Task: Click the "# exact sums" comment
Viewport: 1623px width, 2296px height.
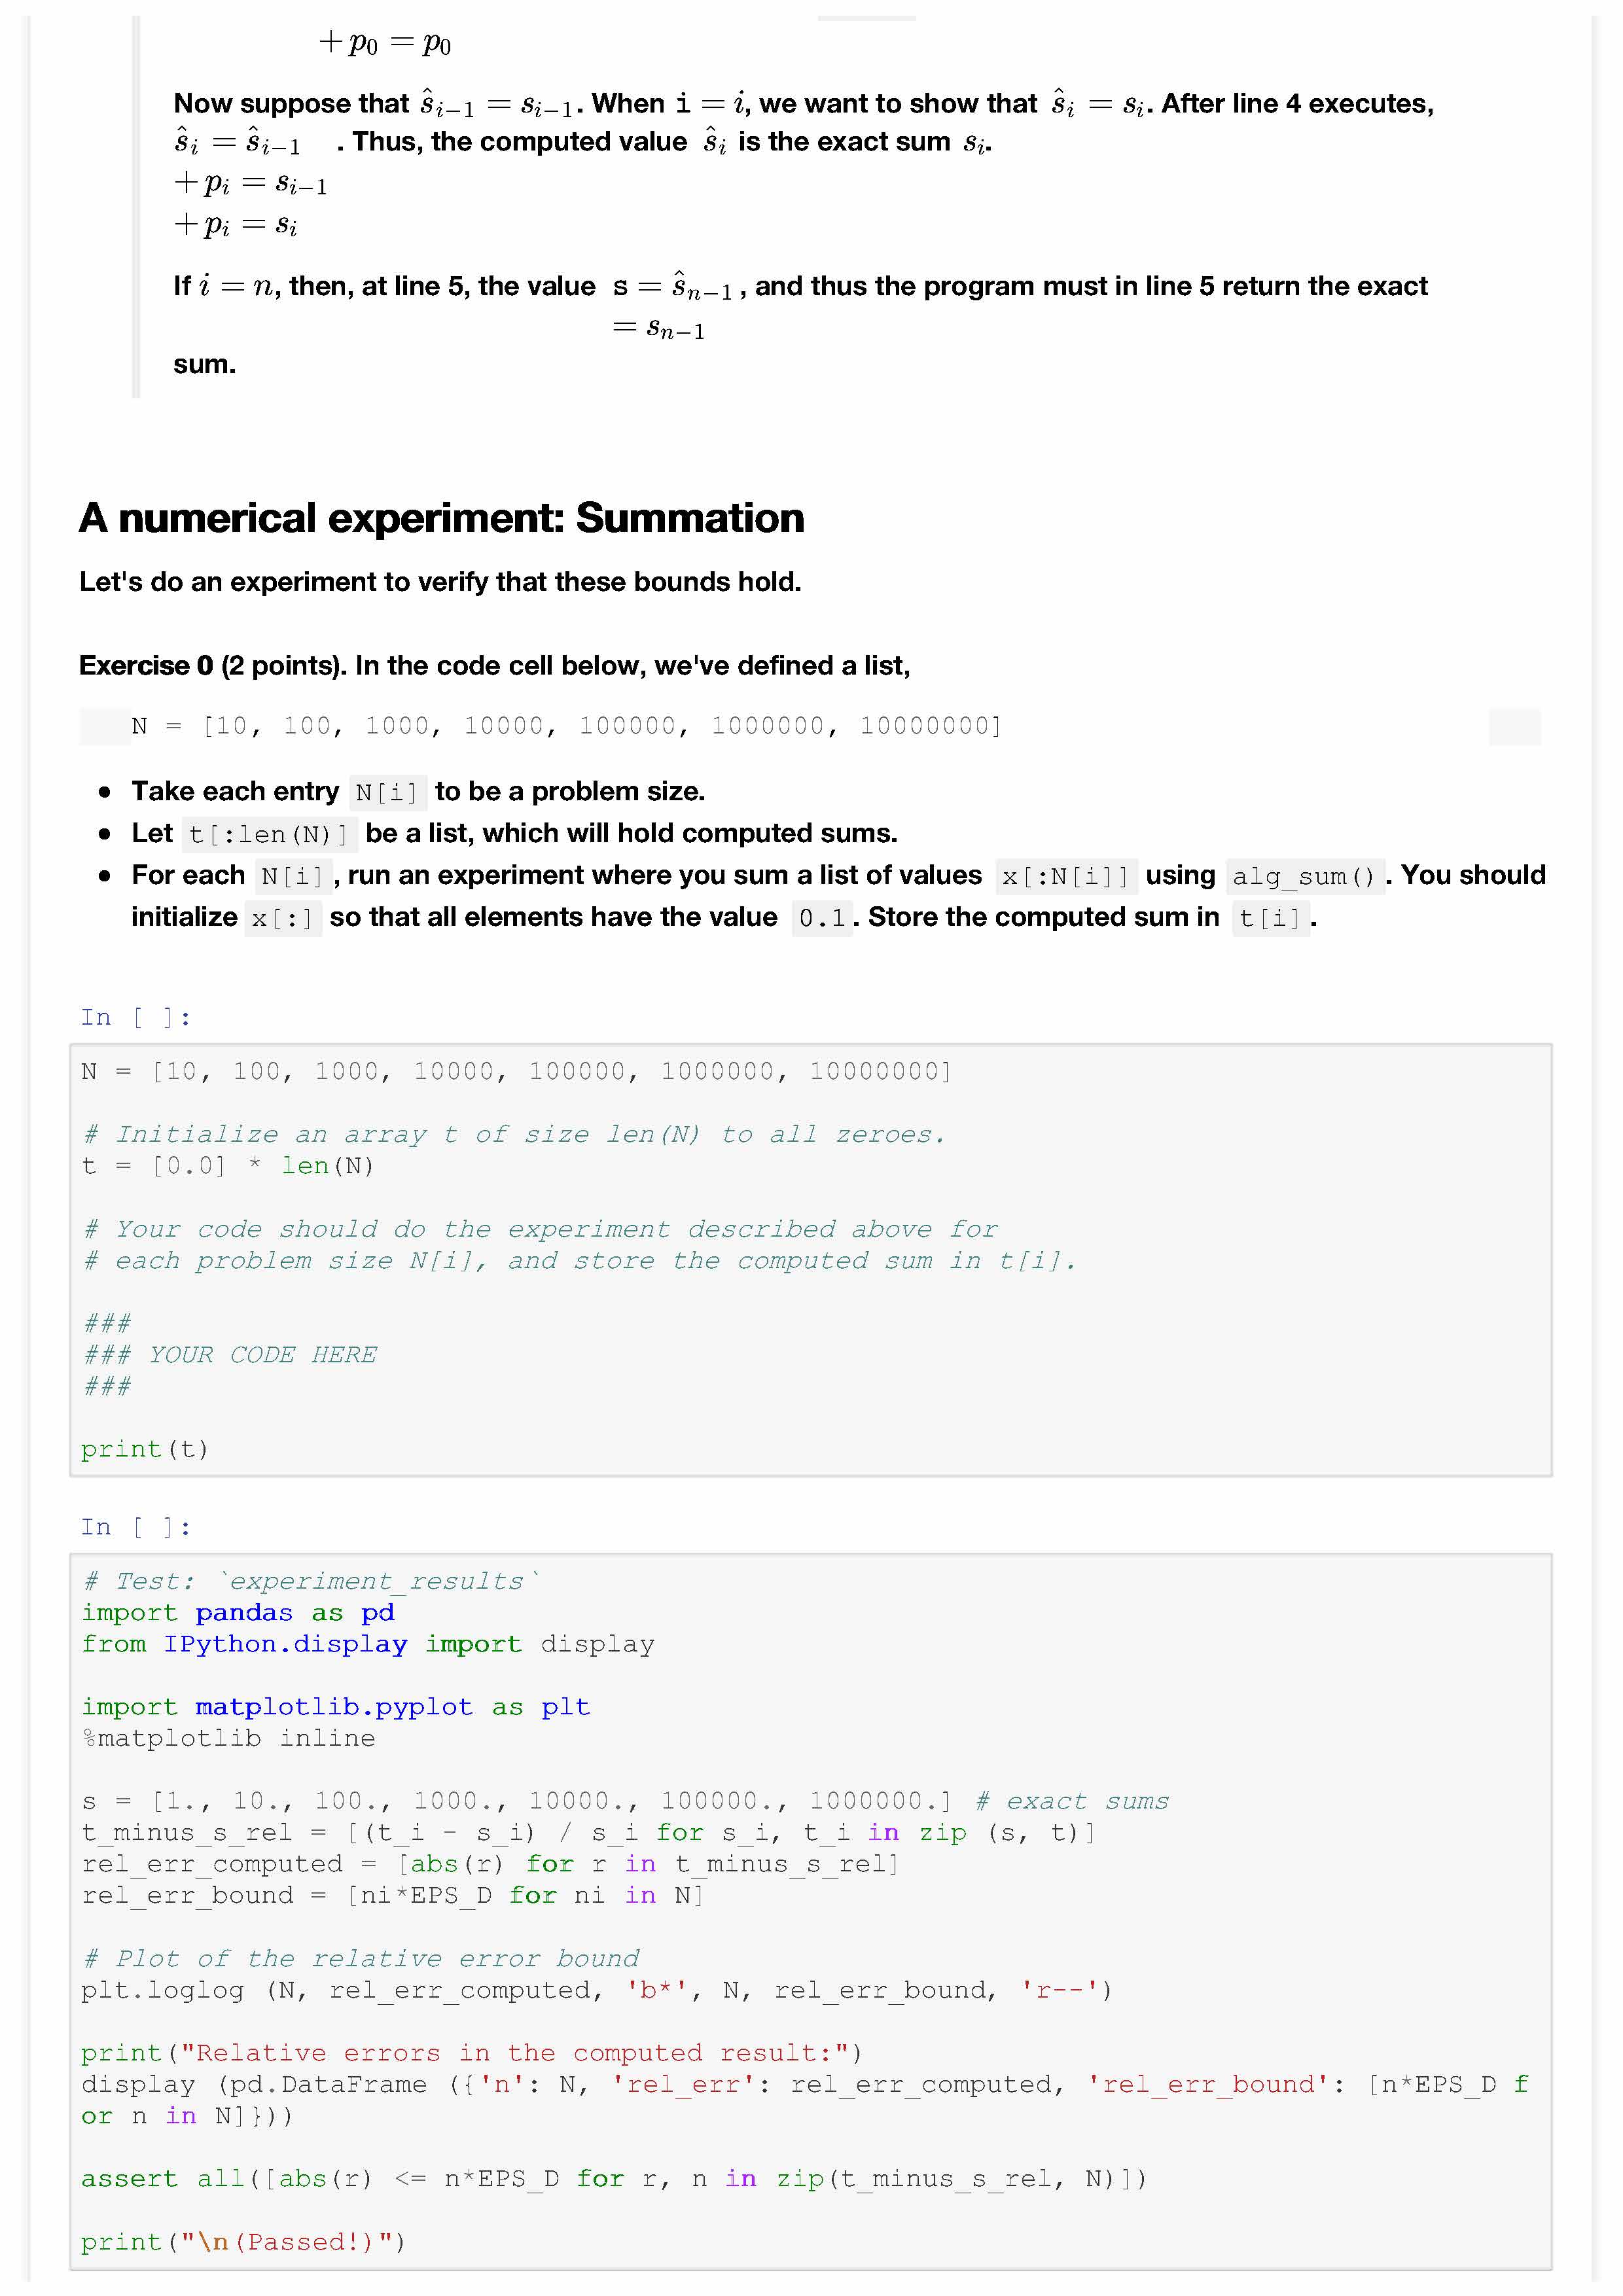Action: (x=1072, y=1802)
